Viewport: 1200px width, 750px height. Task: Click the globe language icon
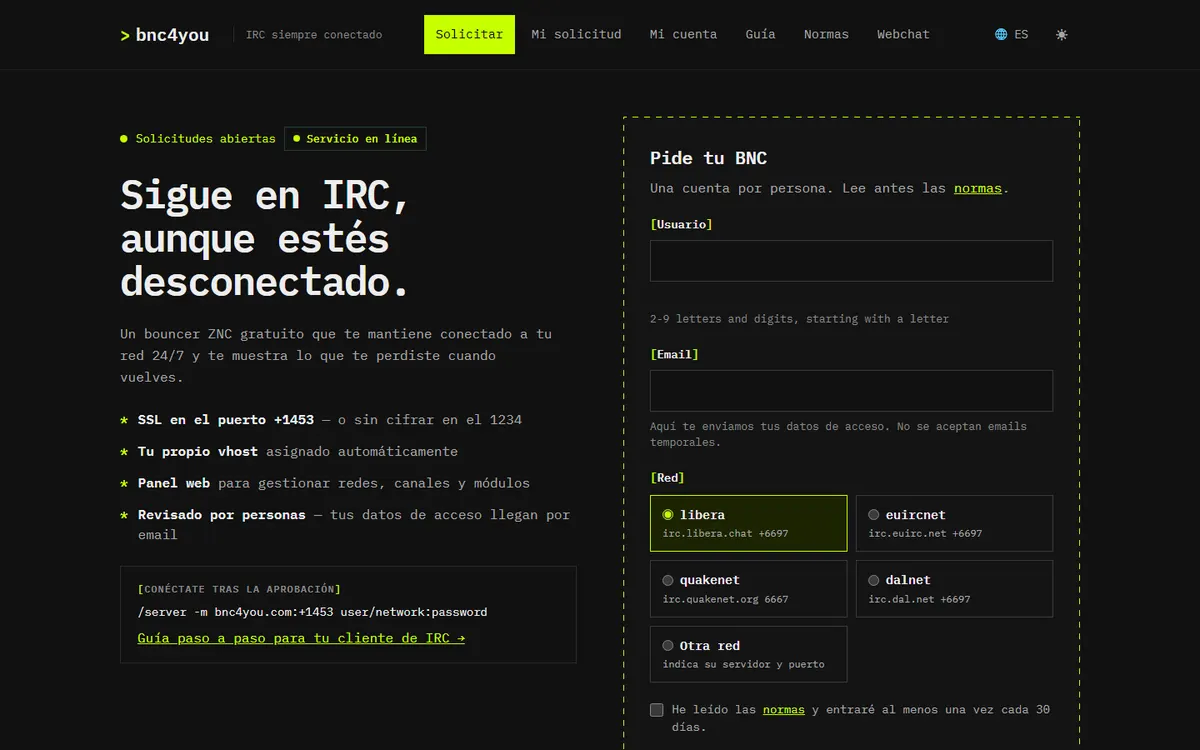point(1001,34)
